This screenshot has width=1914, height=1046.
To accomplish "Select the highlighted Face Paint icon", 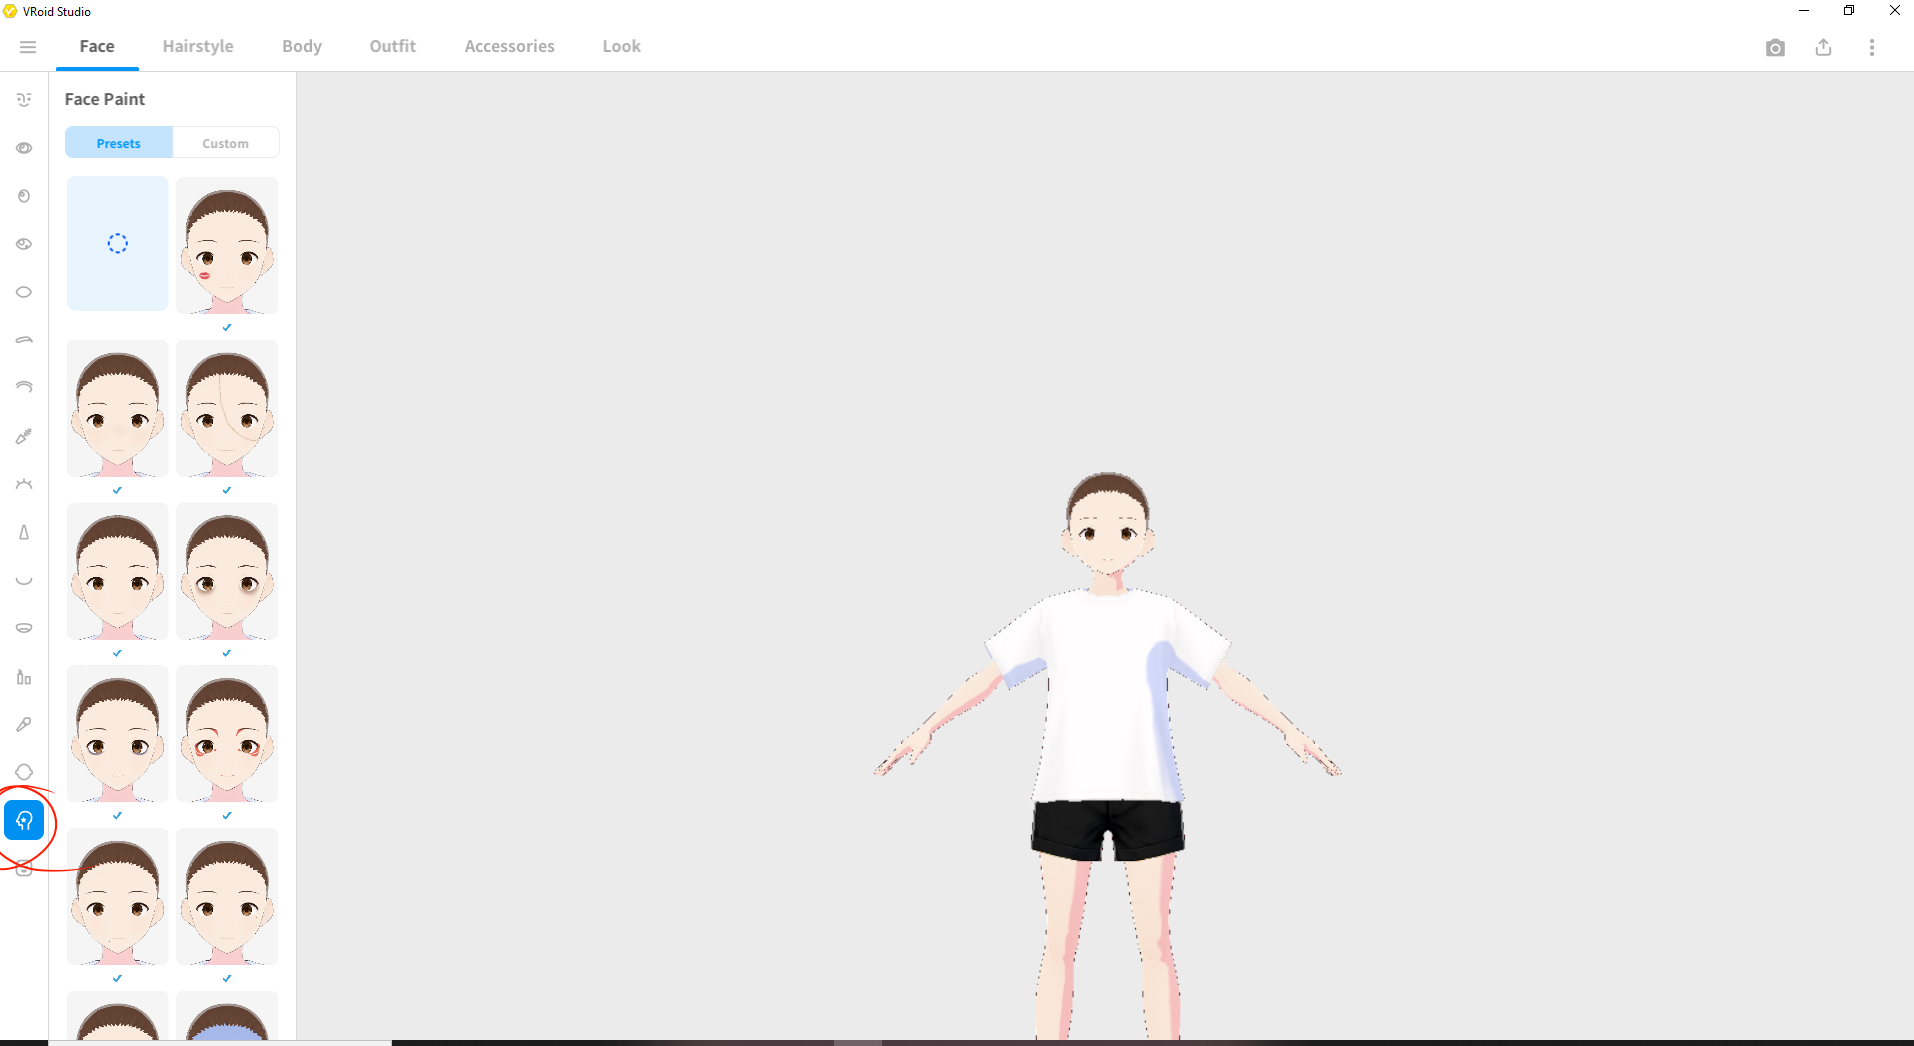I will 24,821.
